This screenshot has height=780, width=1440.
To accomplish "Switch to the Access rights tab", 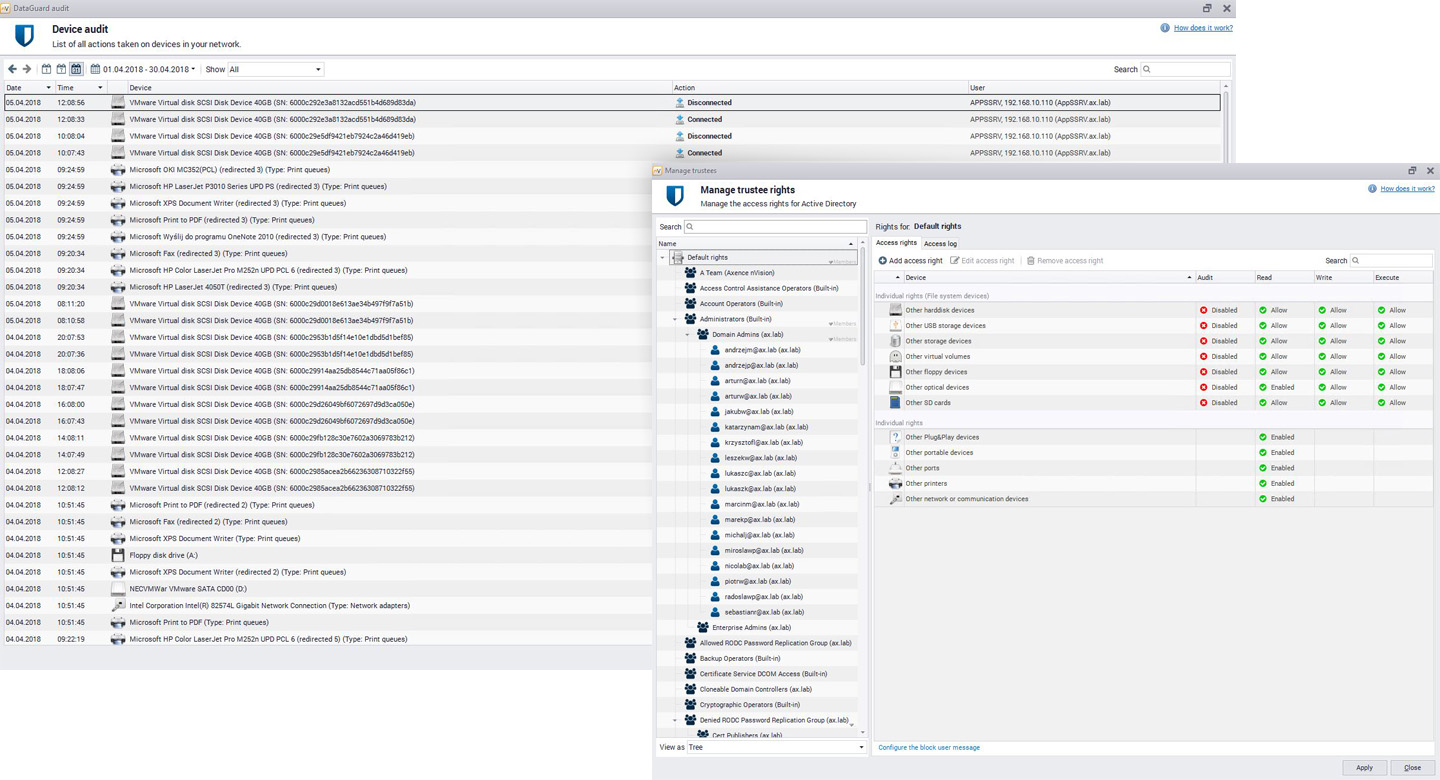I will click(x=896, y=243).
